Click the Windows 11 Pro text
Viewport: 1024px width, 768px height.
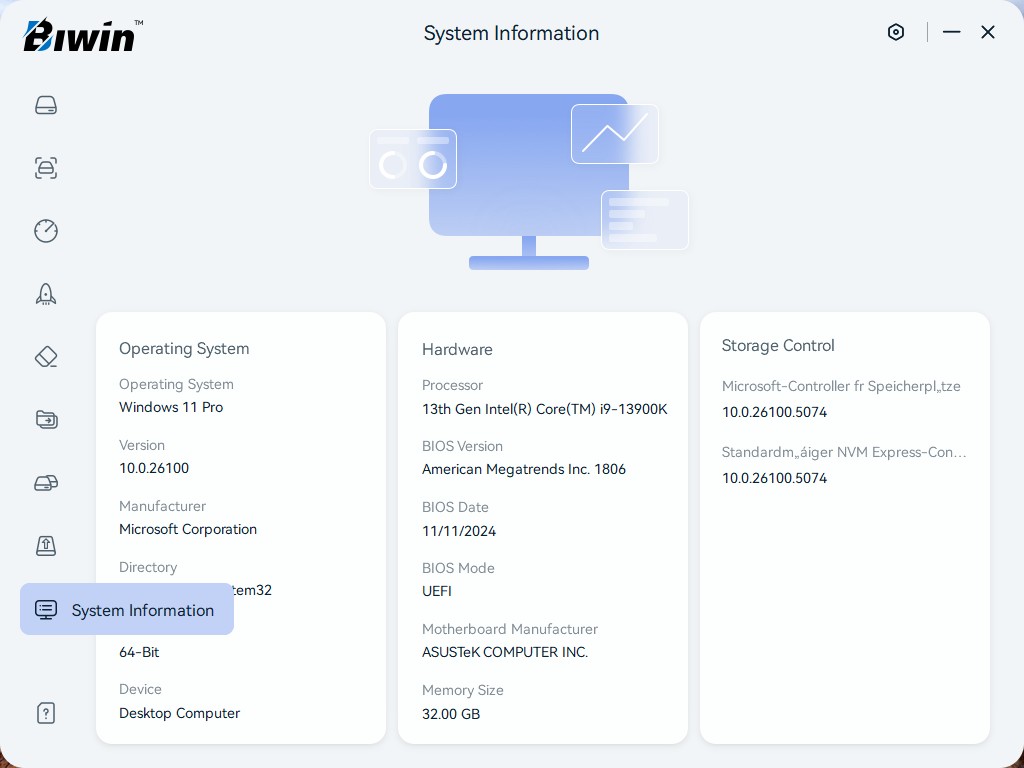pos(171,407)
